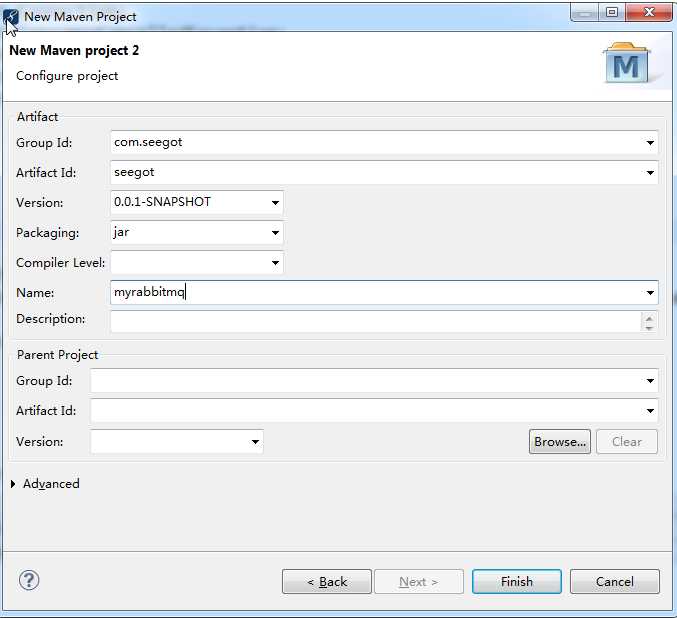Click the 'New Maven project 2' heading

point(74,51)
